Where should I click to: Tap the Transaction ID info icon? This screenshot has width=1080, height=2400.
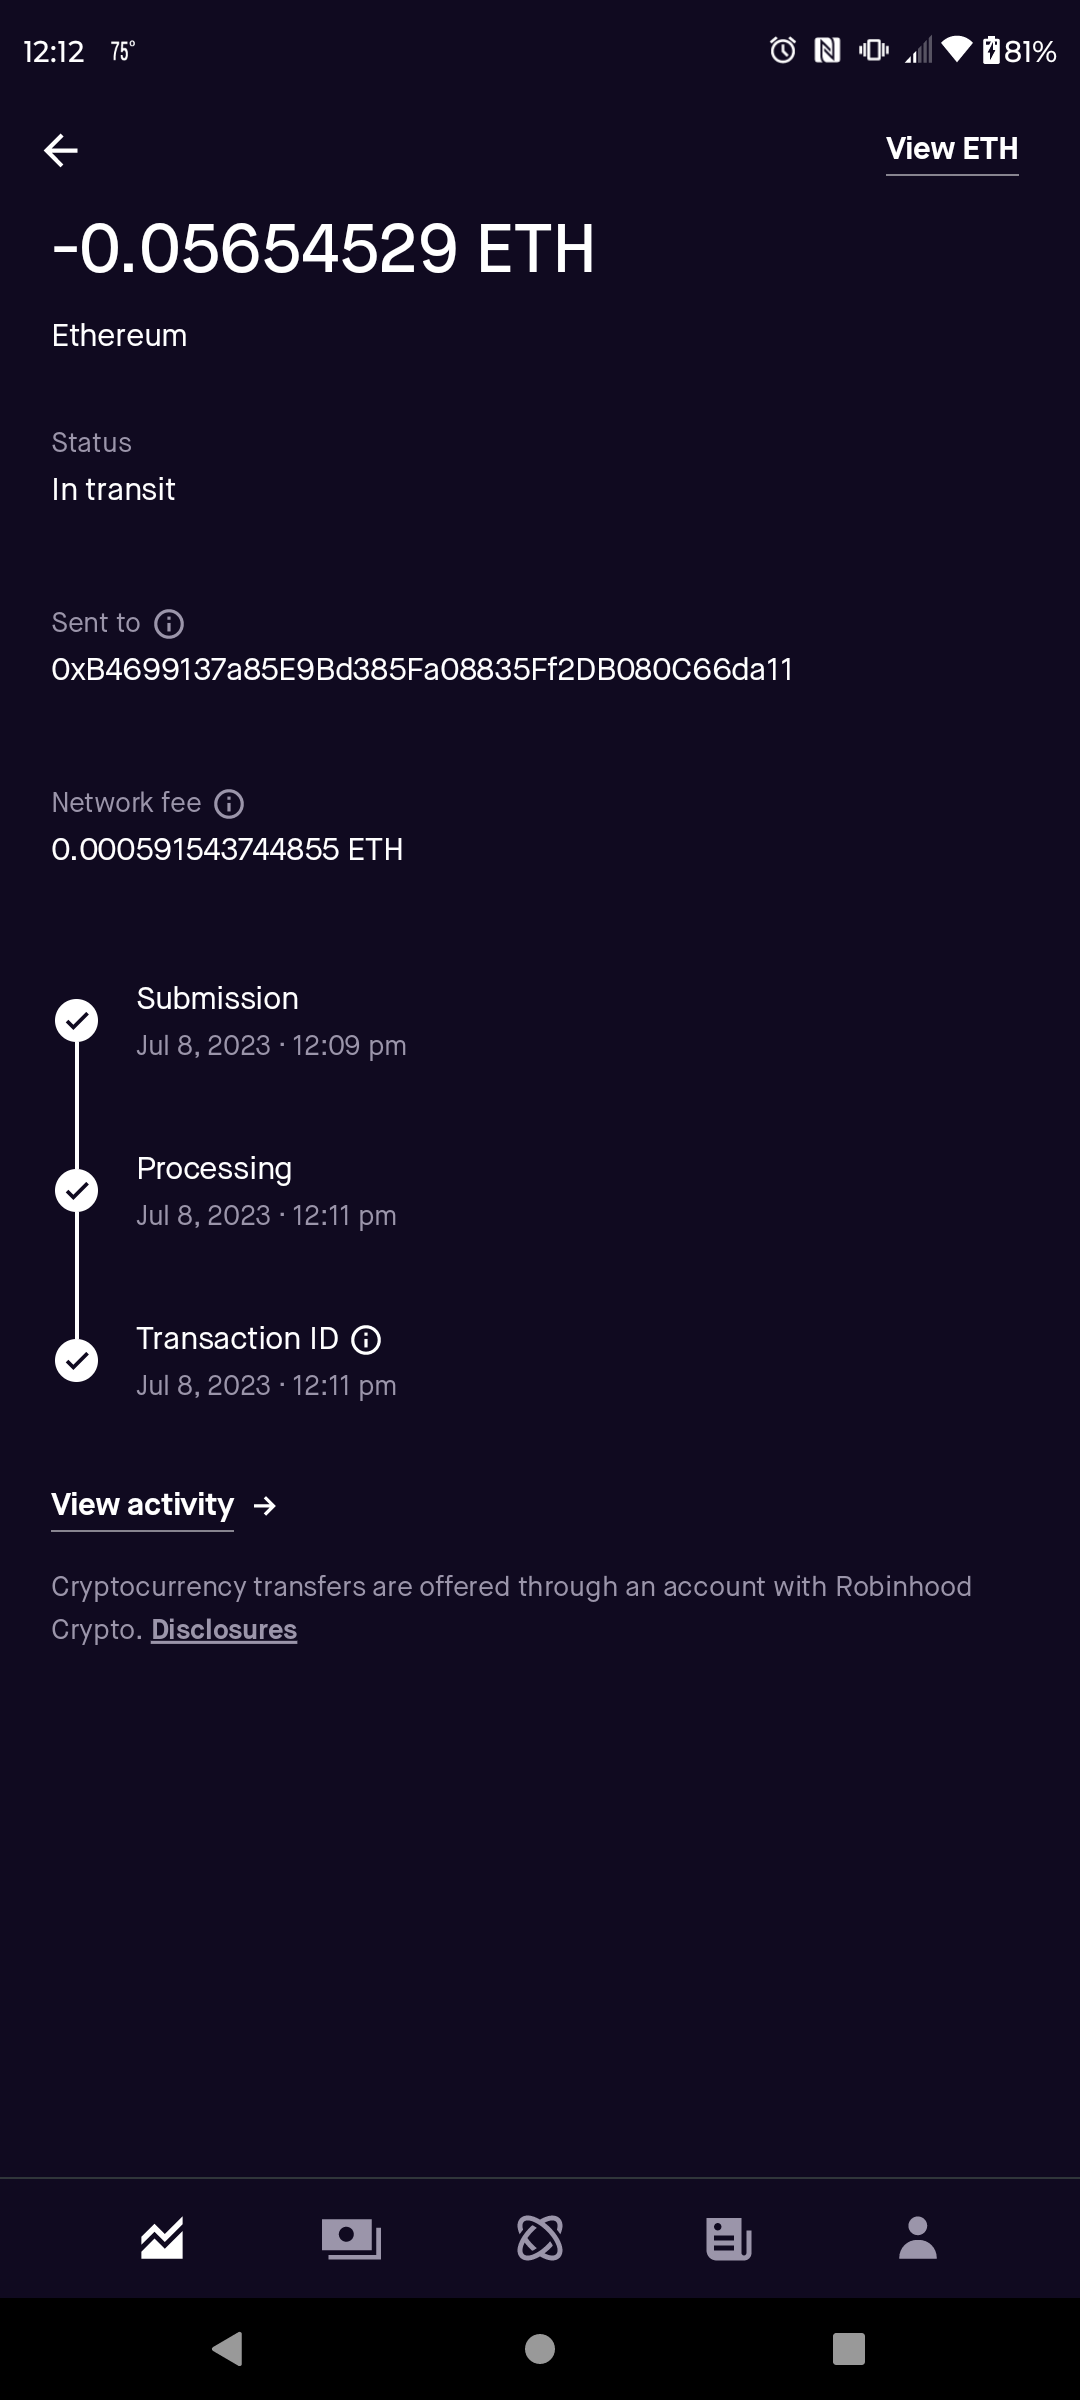point(366,1340)
